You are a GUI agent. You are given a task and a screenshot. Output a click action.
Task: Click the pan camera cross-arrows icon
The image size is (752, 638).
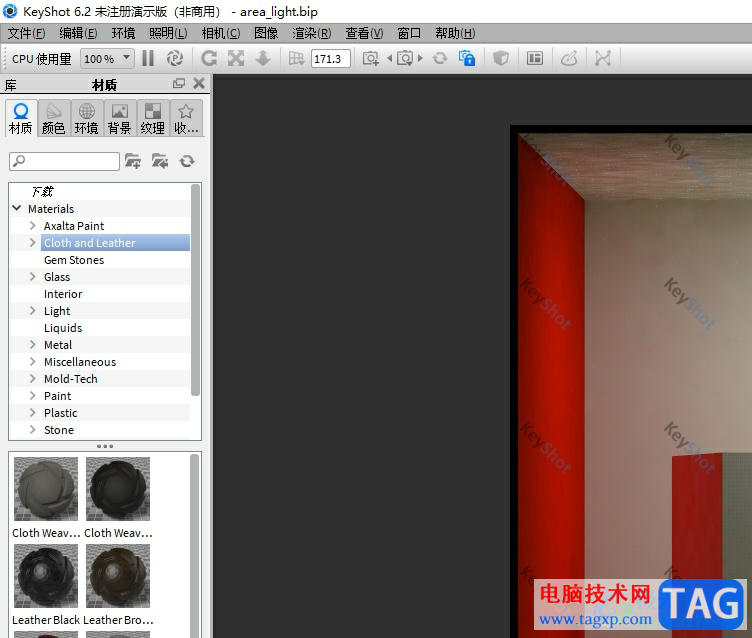pyautogui.click(x=235, y=59)
